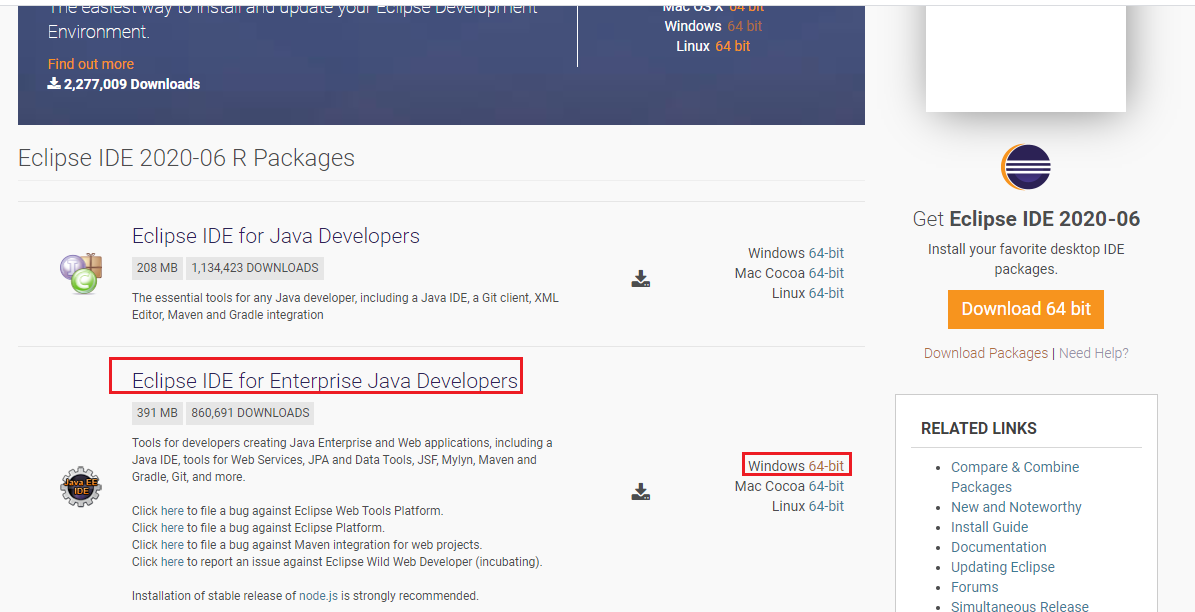Screen dimensions: 1195x612
Task: Click the RELATED LINKS heading
Action: [979, 428]
